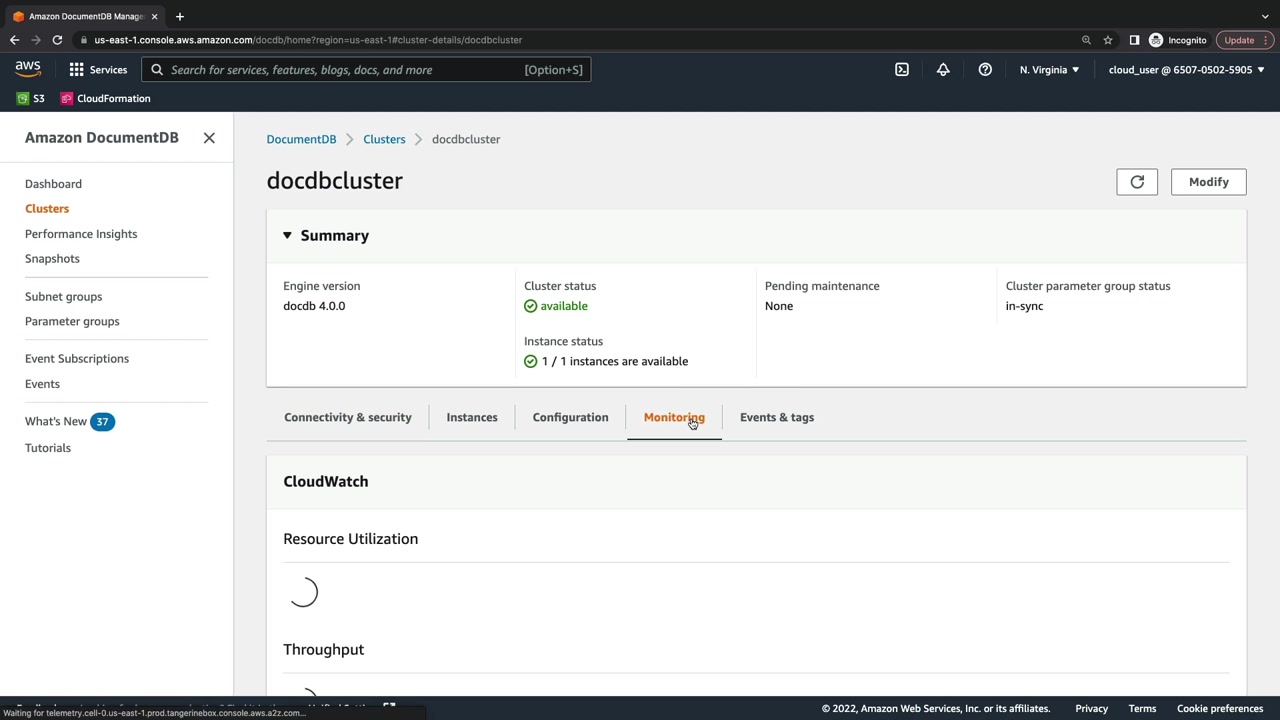Switch to the Configuration tab
Screen dimensions: 1280x720
pyautogui.click(x=570, y=417)
